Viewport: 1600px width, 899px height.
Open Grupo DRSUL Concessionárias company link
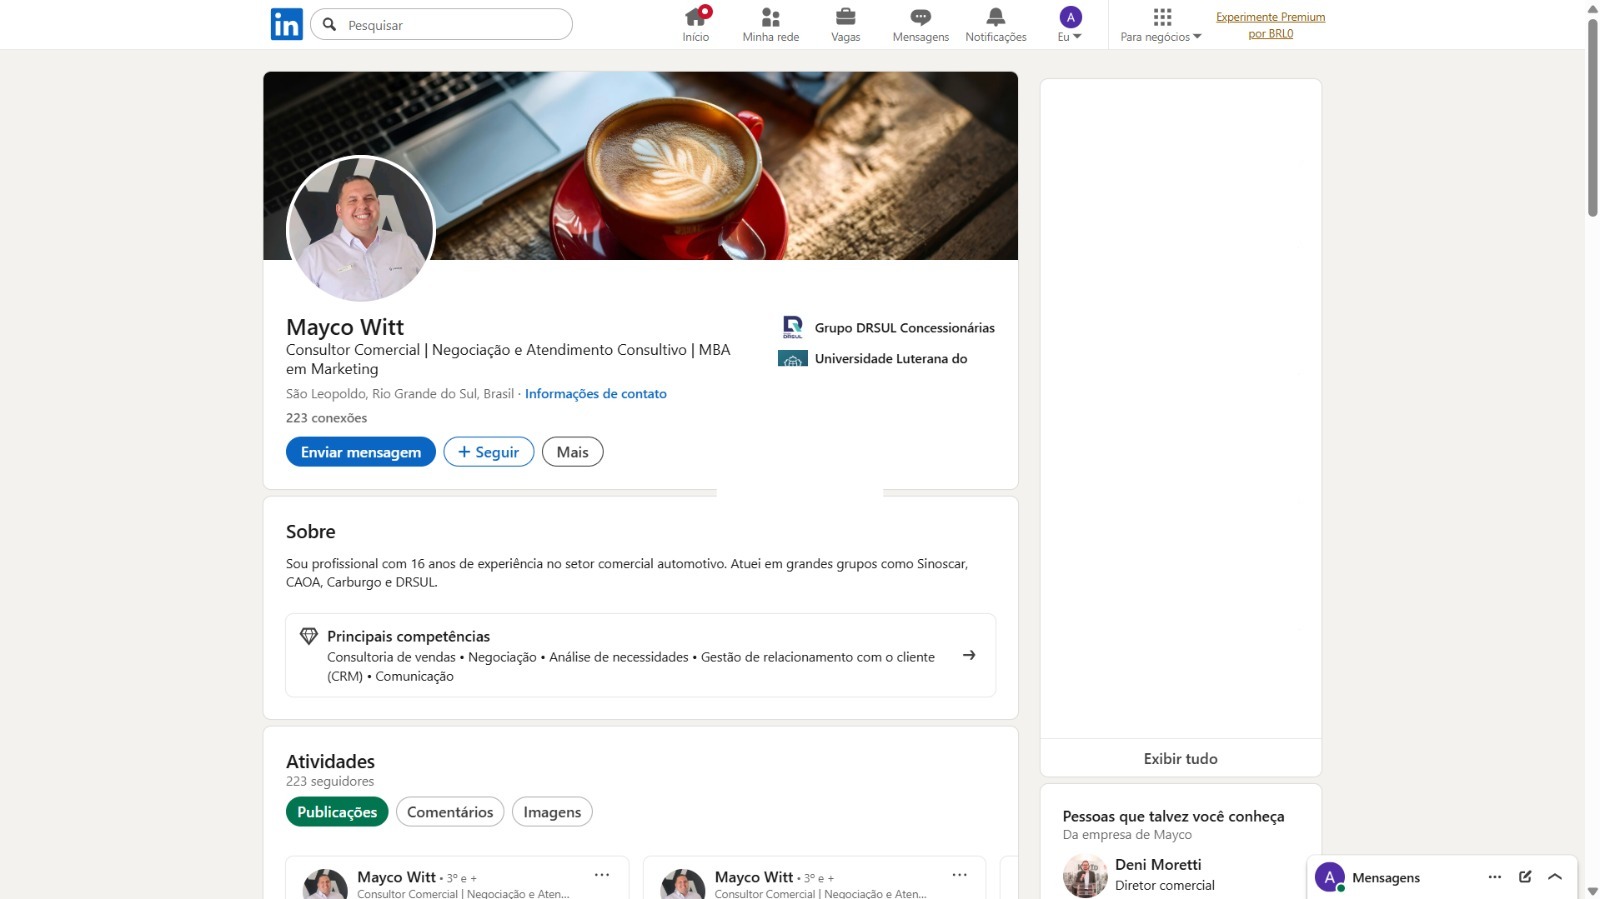904,328
